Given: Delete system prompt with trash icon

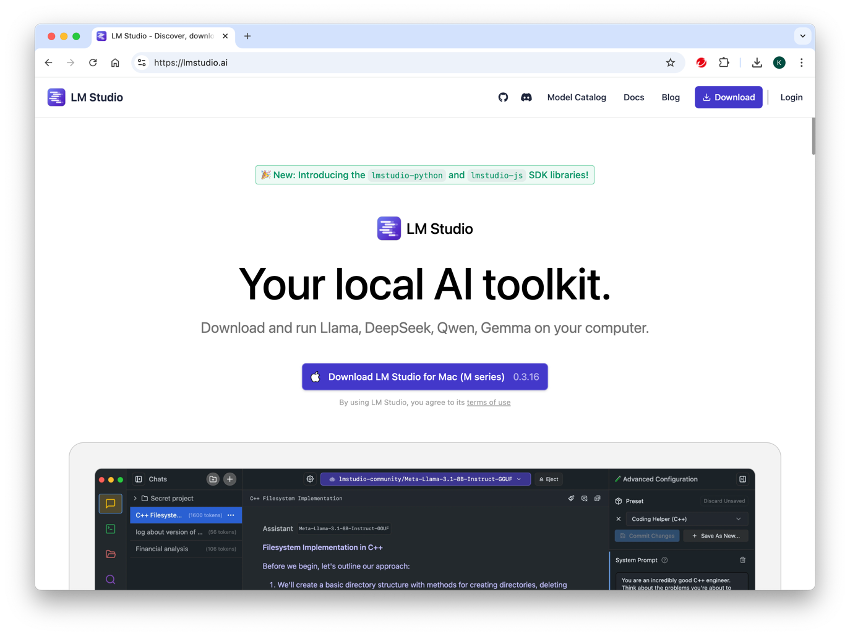Looking at the screenshot, I should point(743,561).
